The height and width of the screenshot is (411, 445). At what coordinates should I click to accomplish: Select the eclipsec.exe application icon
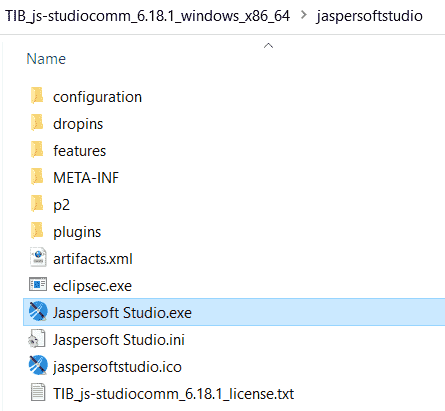(38, 285)
